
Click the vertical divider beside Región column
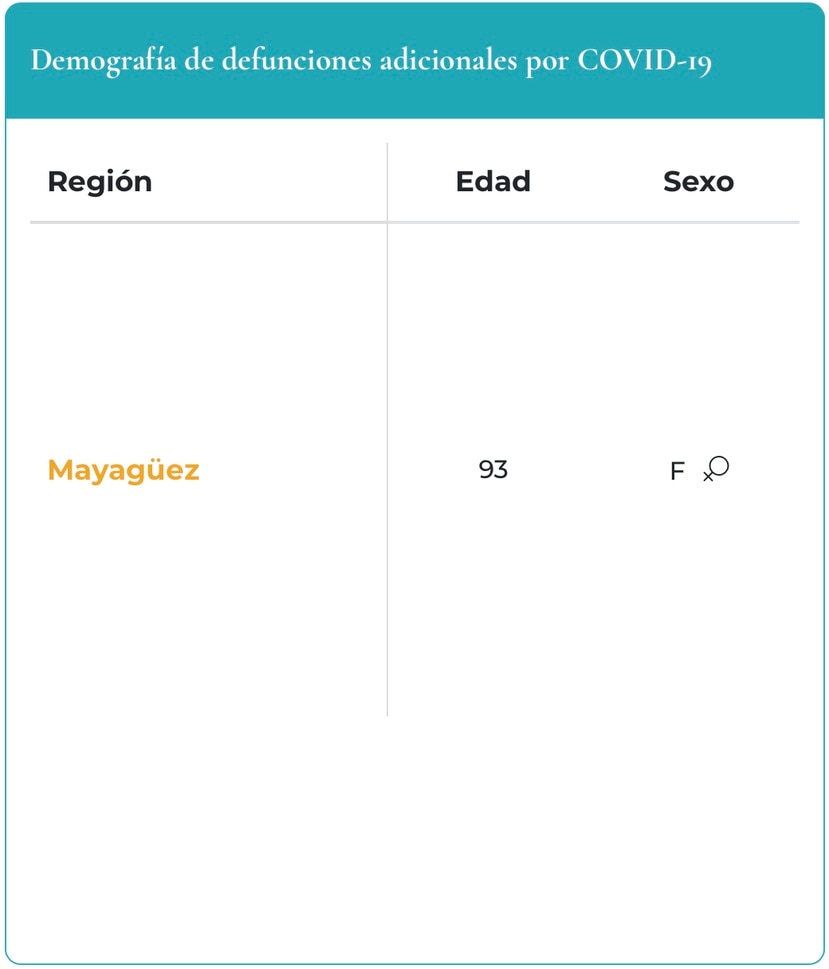(x=387, y=429)
